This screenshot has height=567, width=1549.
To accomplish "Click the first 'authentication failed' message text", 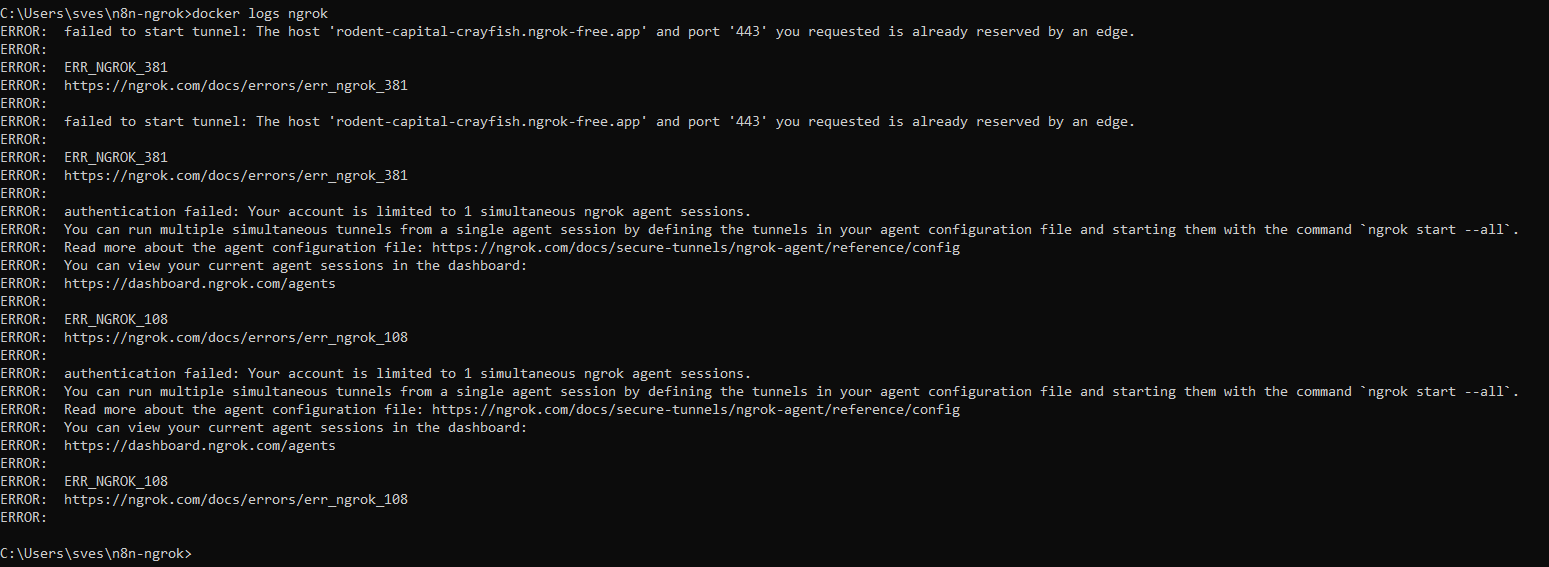I will click(152, 211).
